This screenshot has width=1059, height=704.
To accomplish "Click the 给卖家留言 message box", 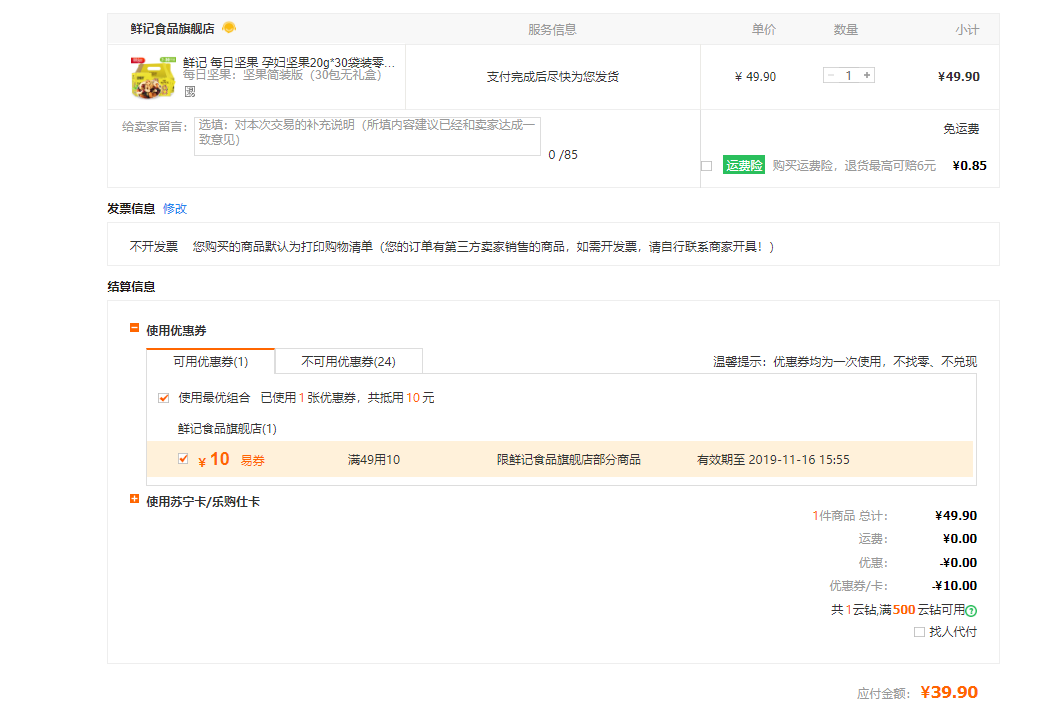I will [367, 136].
